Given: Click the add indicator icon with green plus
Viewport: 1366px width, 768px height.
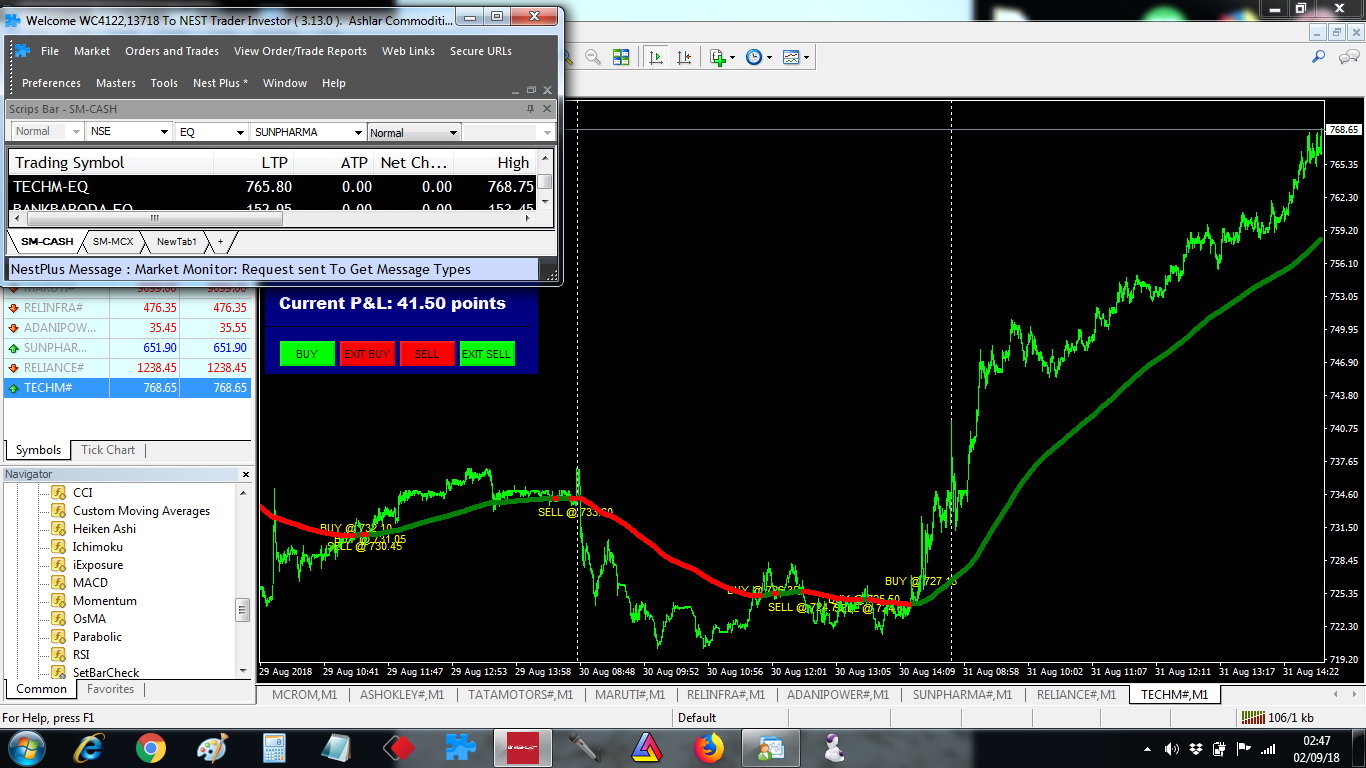Looking at the screenshot, I should point(717,57).
